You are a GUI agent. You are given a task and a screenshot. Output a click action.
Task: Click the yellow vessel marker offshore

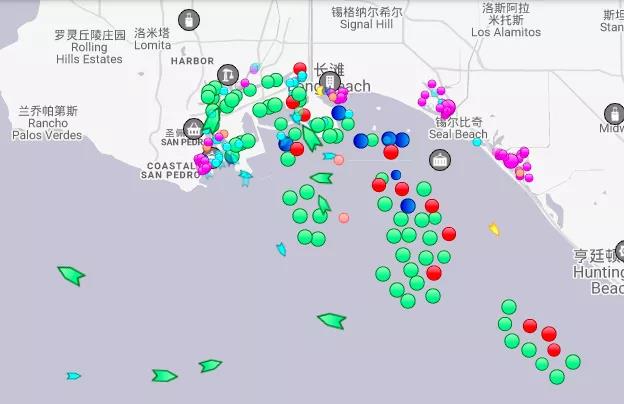pos(494,229)
